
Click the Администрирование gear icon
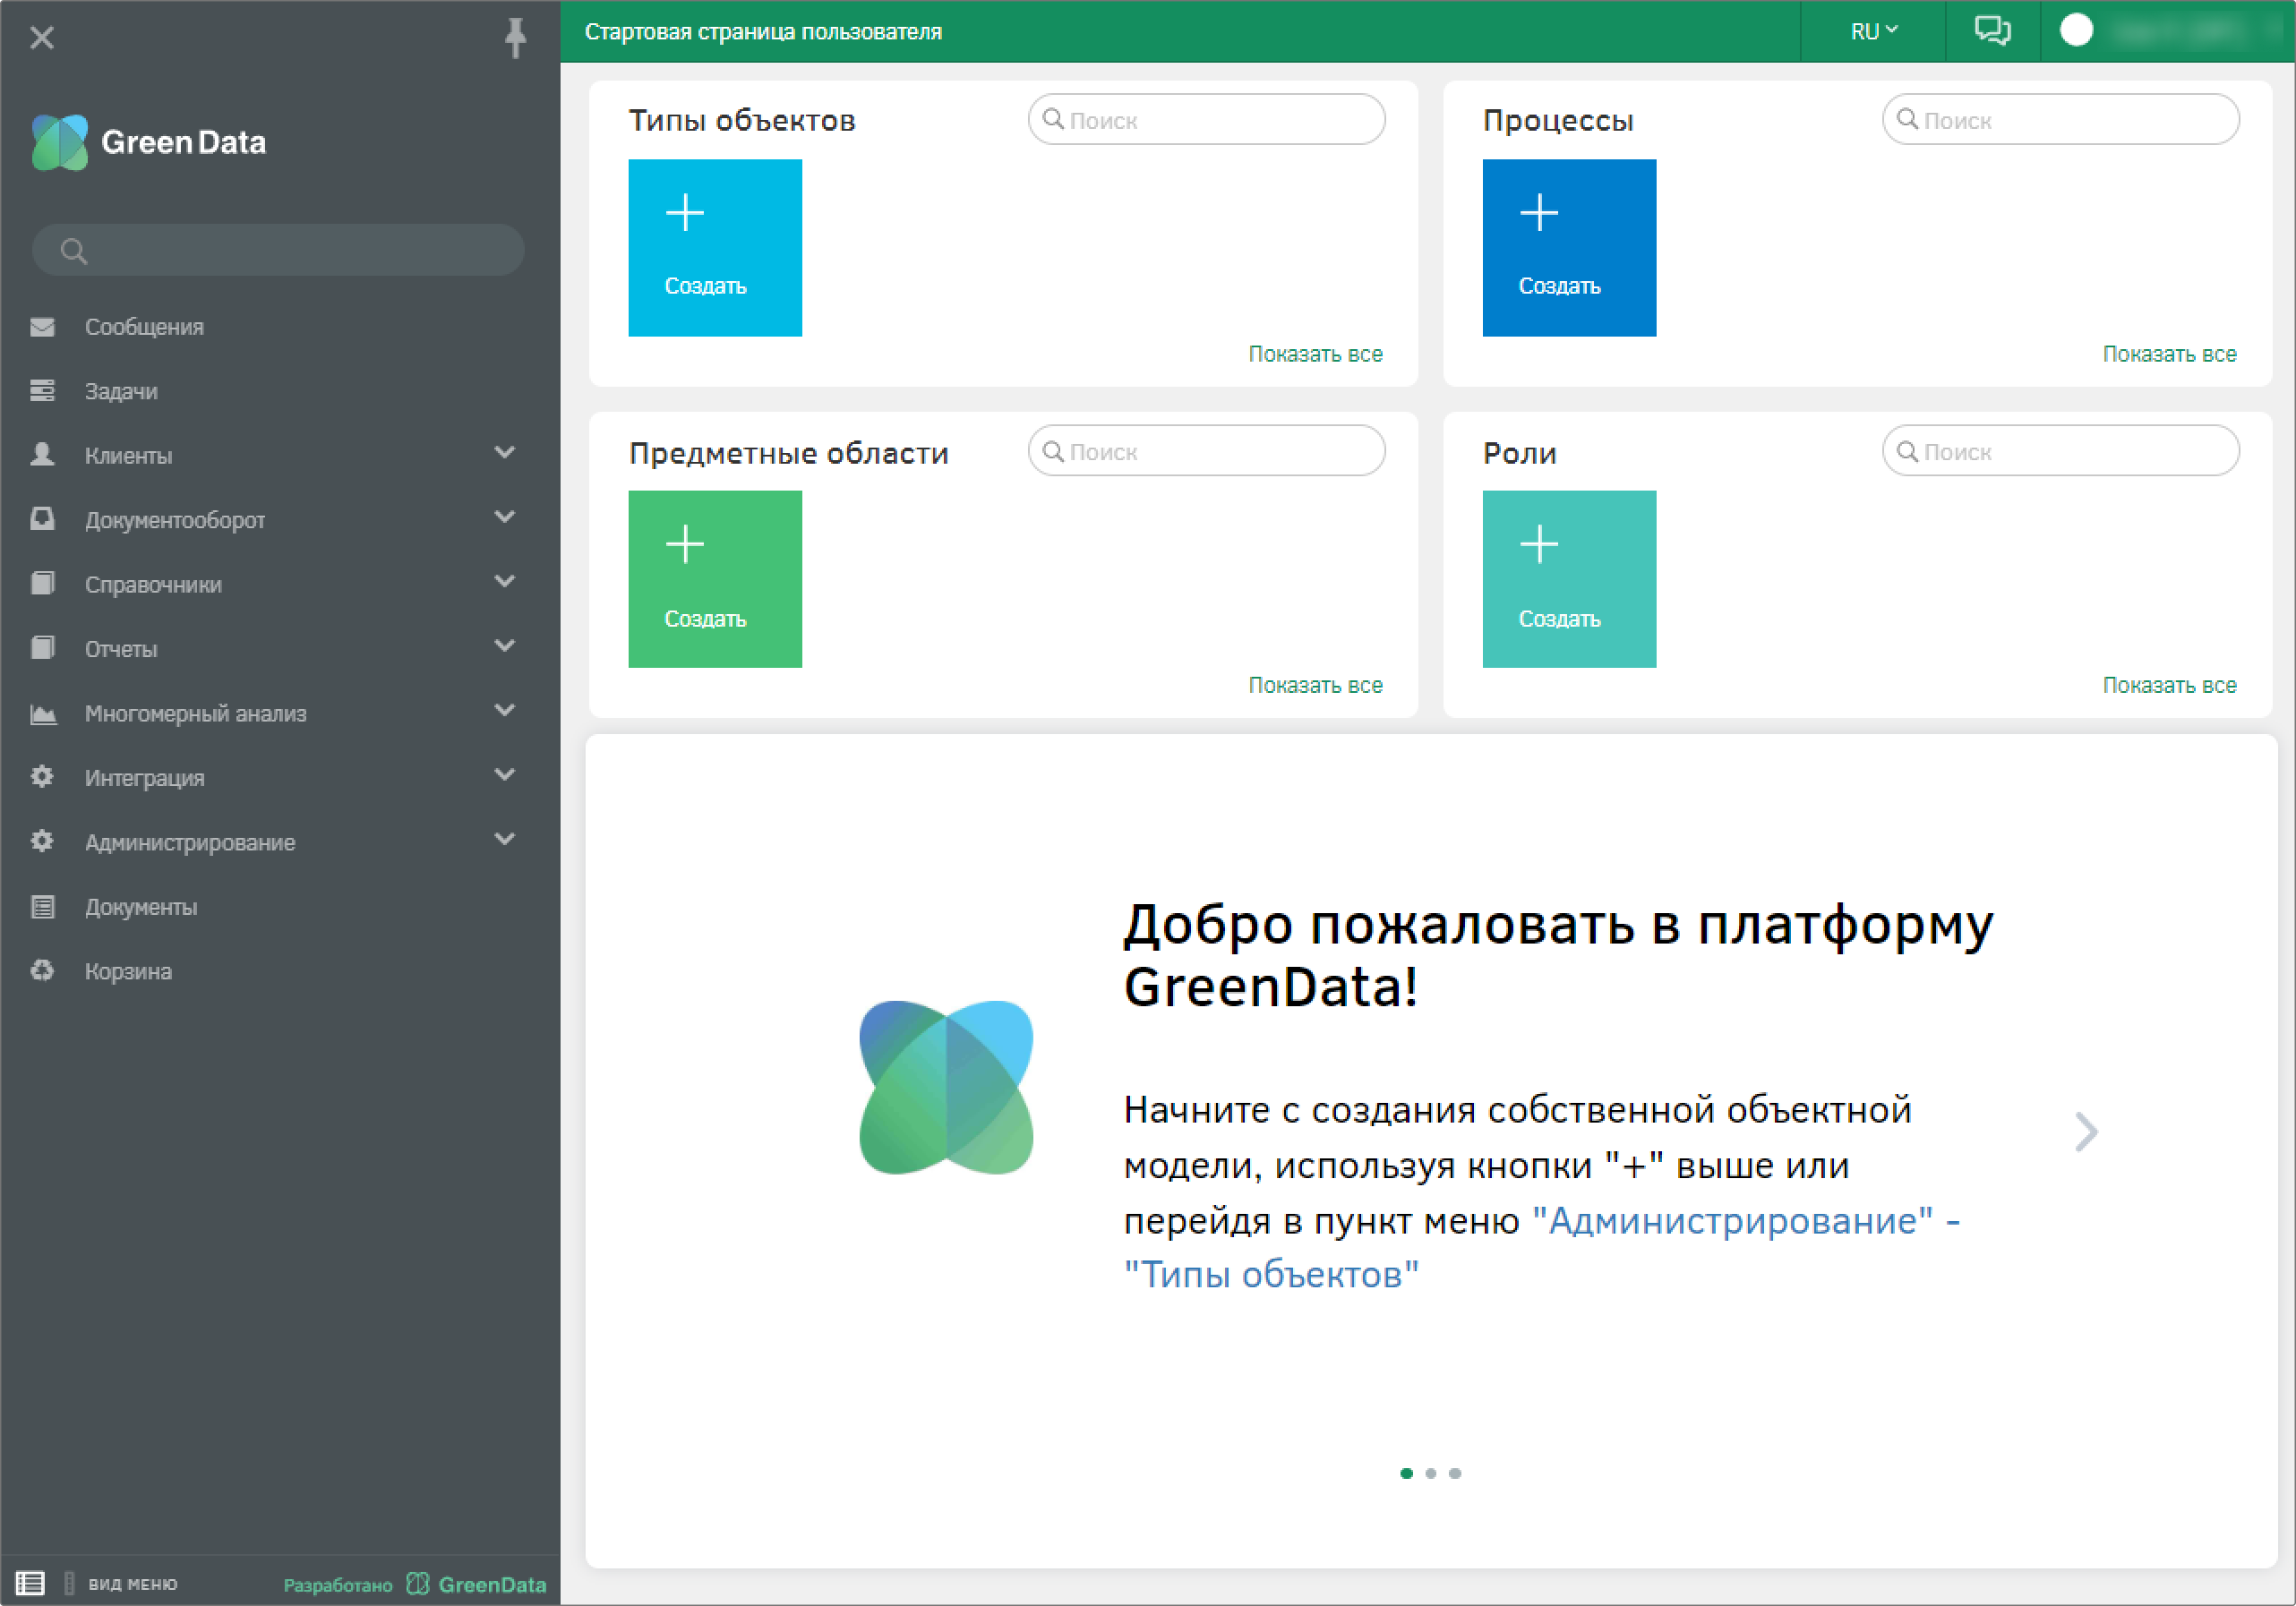coord(42,841)
